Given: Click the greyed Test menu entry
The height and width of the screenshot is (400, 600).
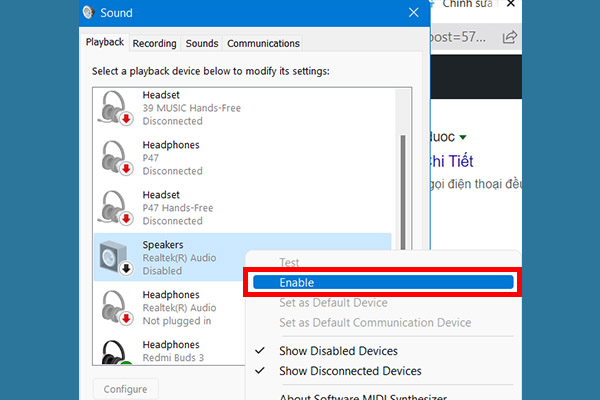Looking at the screenshot, I should (289, 263).
